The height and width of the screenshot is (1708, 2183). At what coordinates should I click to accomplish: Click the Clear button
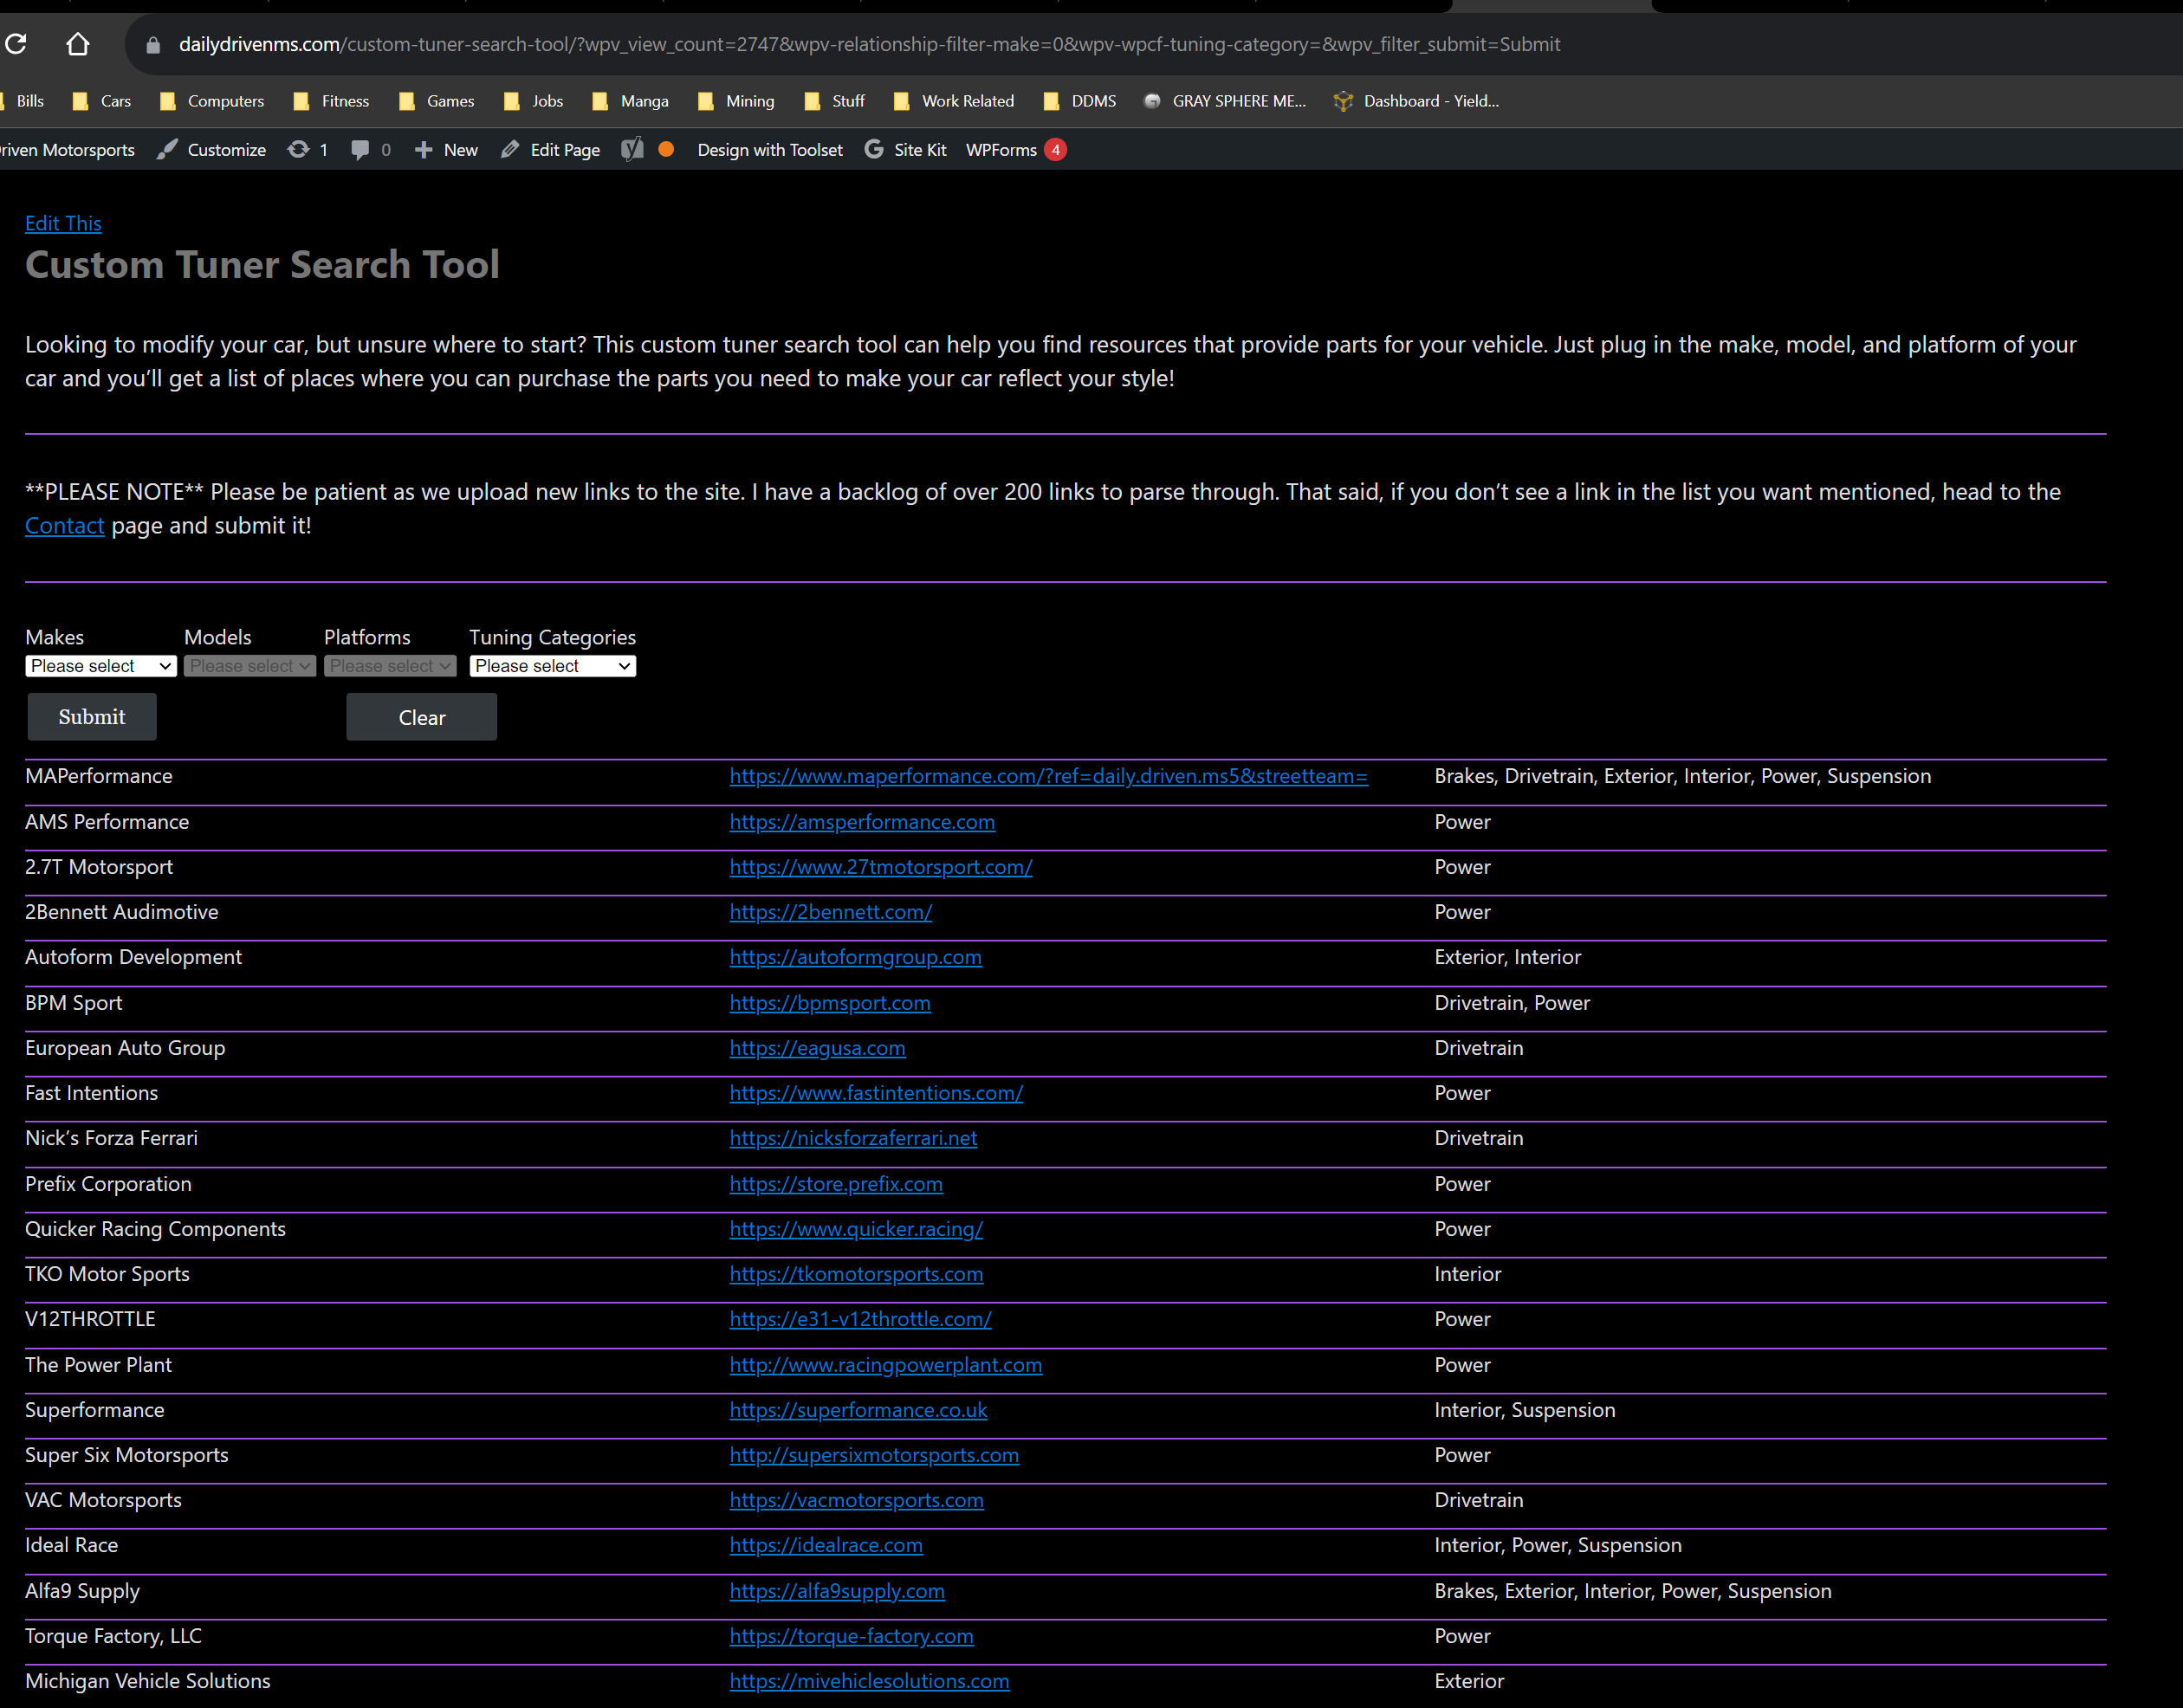(422, 717)
